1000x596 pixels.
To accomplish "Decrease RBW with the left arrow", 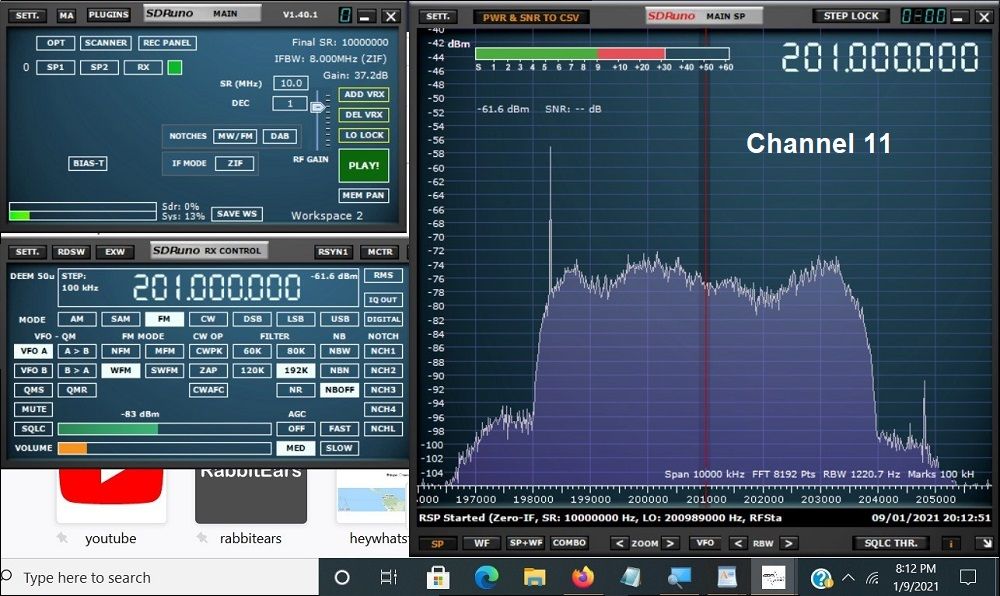I will 739,543.
